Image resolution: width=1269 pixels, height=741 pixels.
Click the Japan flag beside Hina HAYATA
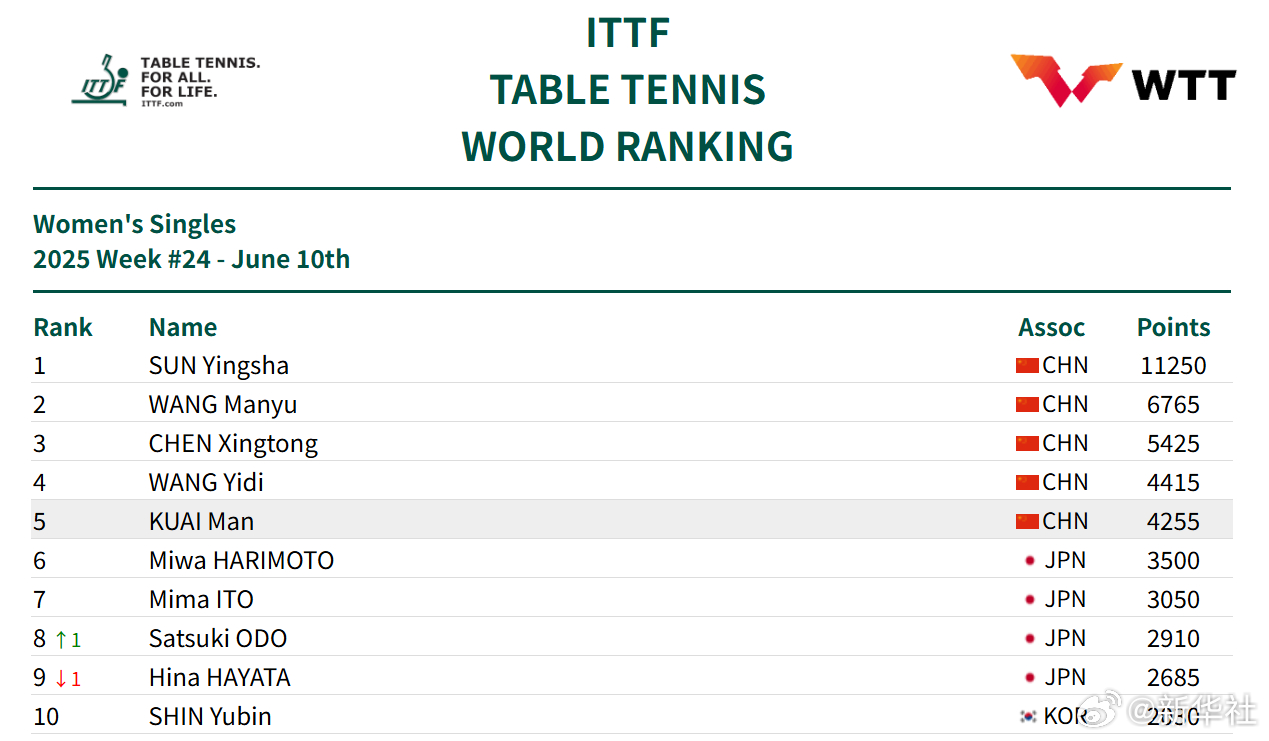pos(1029,678)
